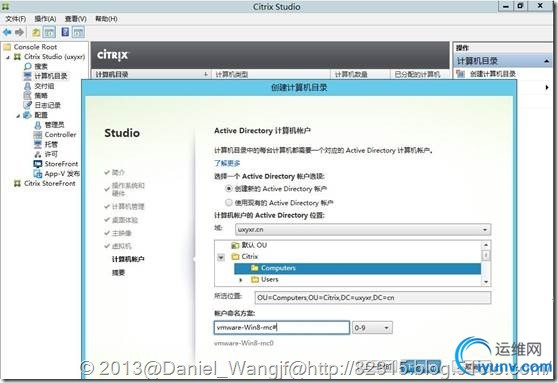The image size is (558, 383).
Task: Go to the 计算机管理 wizard step
Action: pos(128,206)
